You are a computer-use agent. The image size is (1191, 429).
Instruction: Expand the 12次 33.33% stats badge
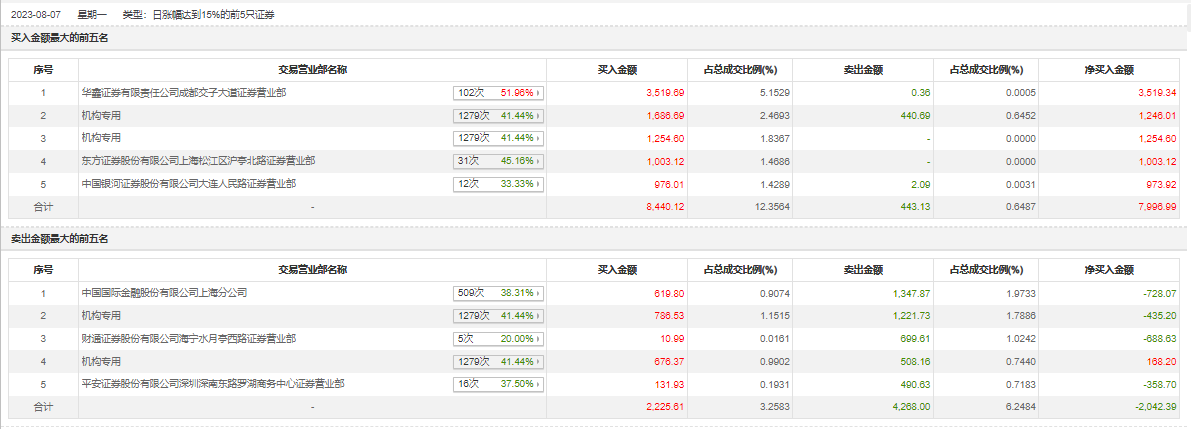[497, 184]
